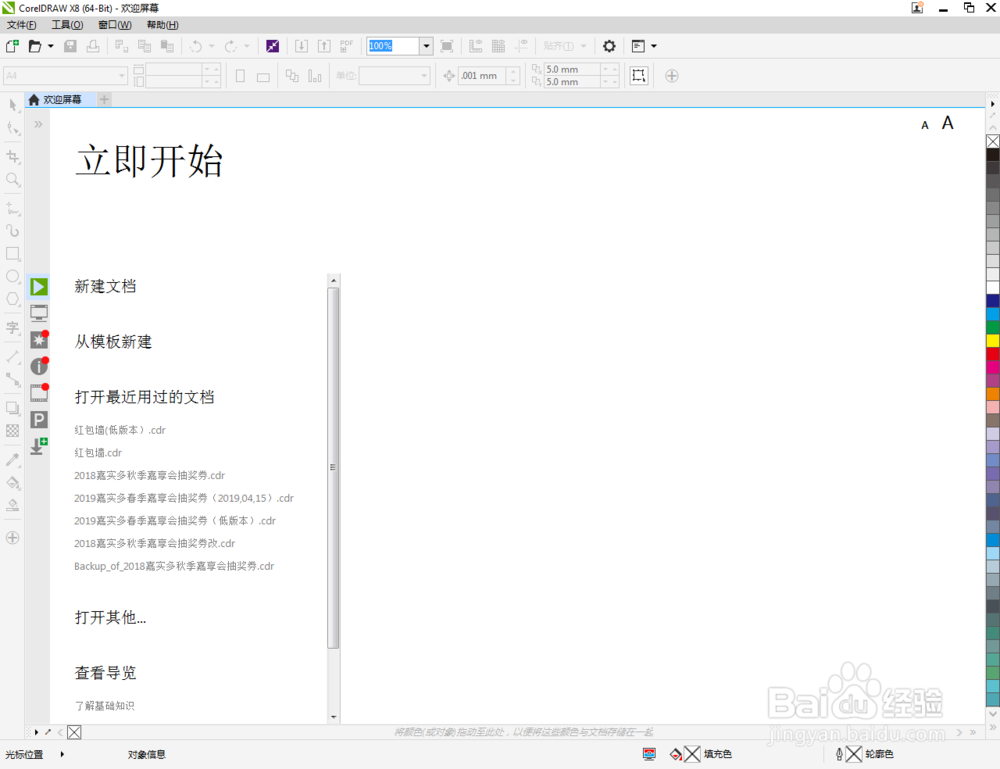This screenshot has height=769, width=1000.
Task: Select the Ellipse tool
Action: (13, 276)
